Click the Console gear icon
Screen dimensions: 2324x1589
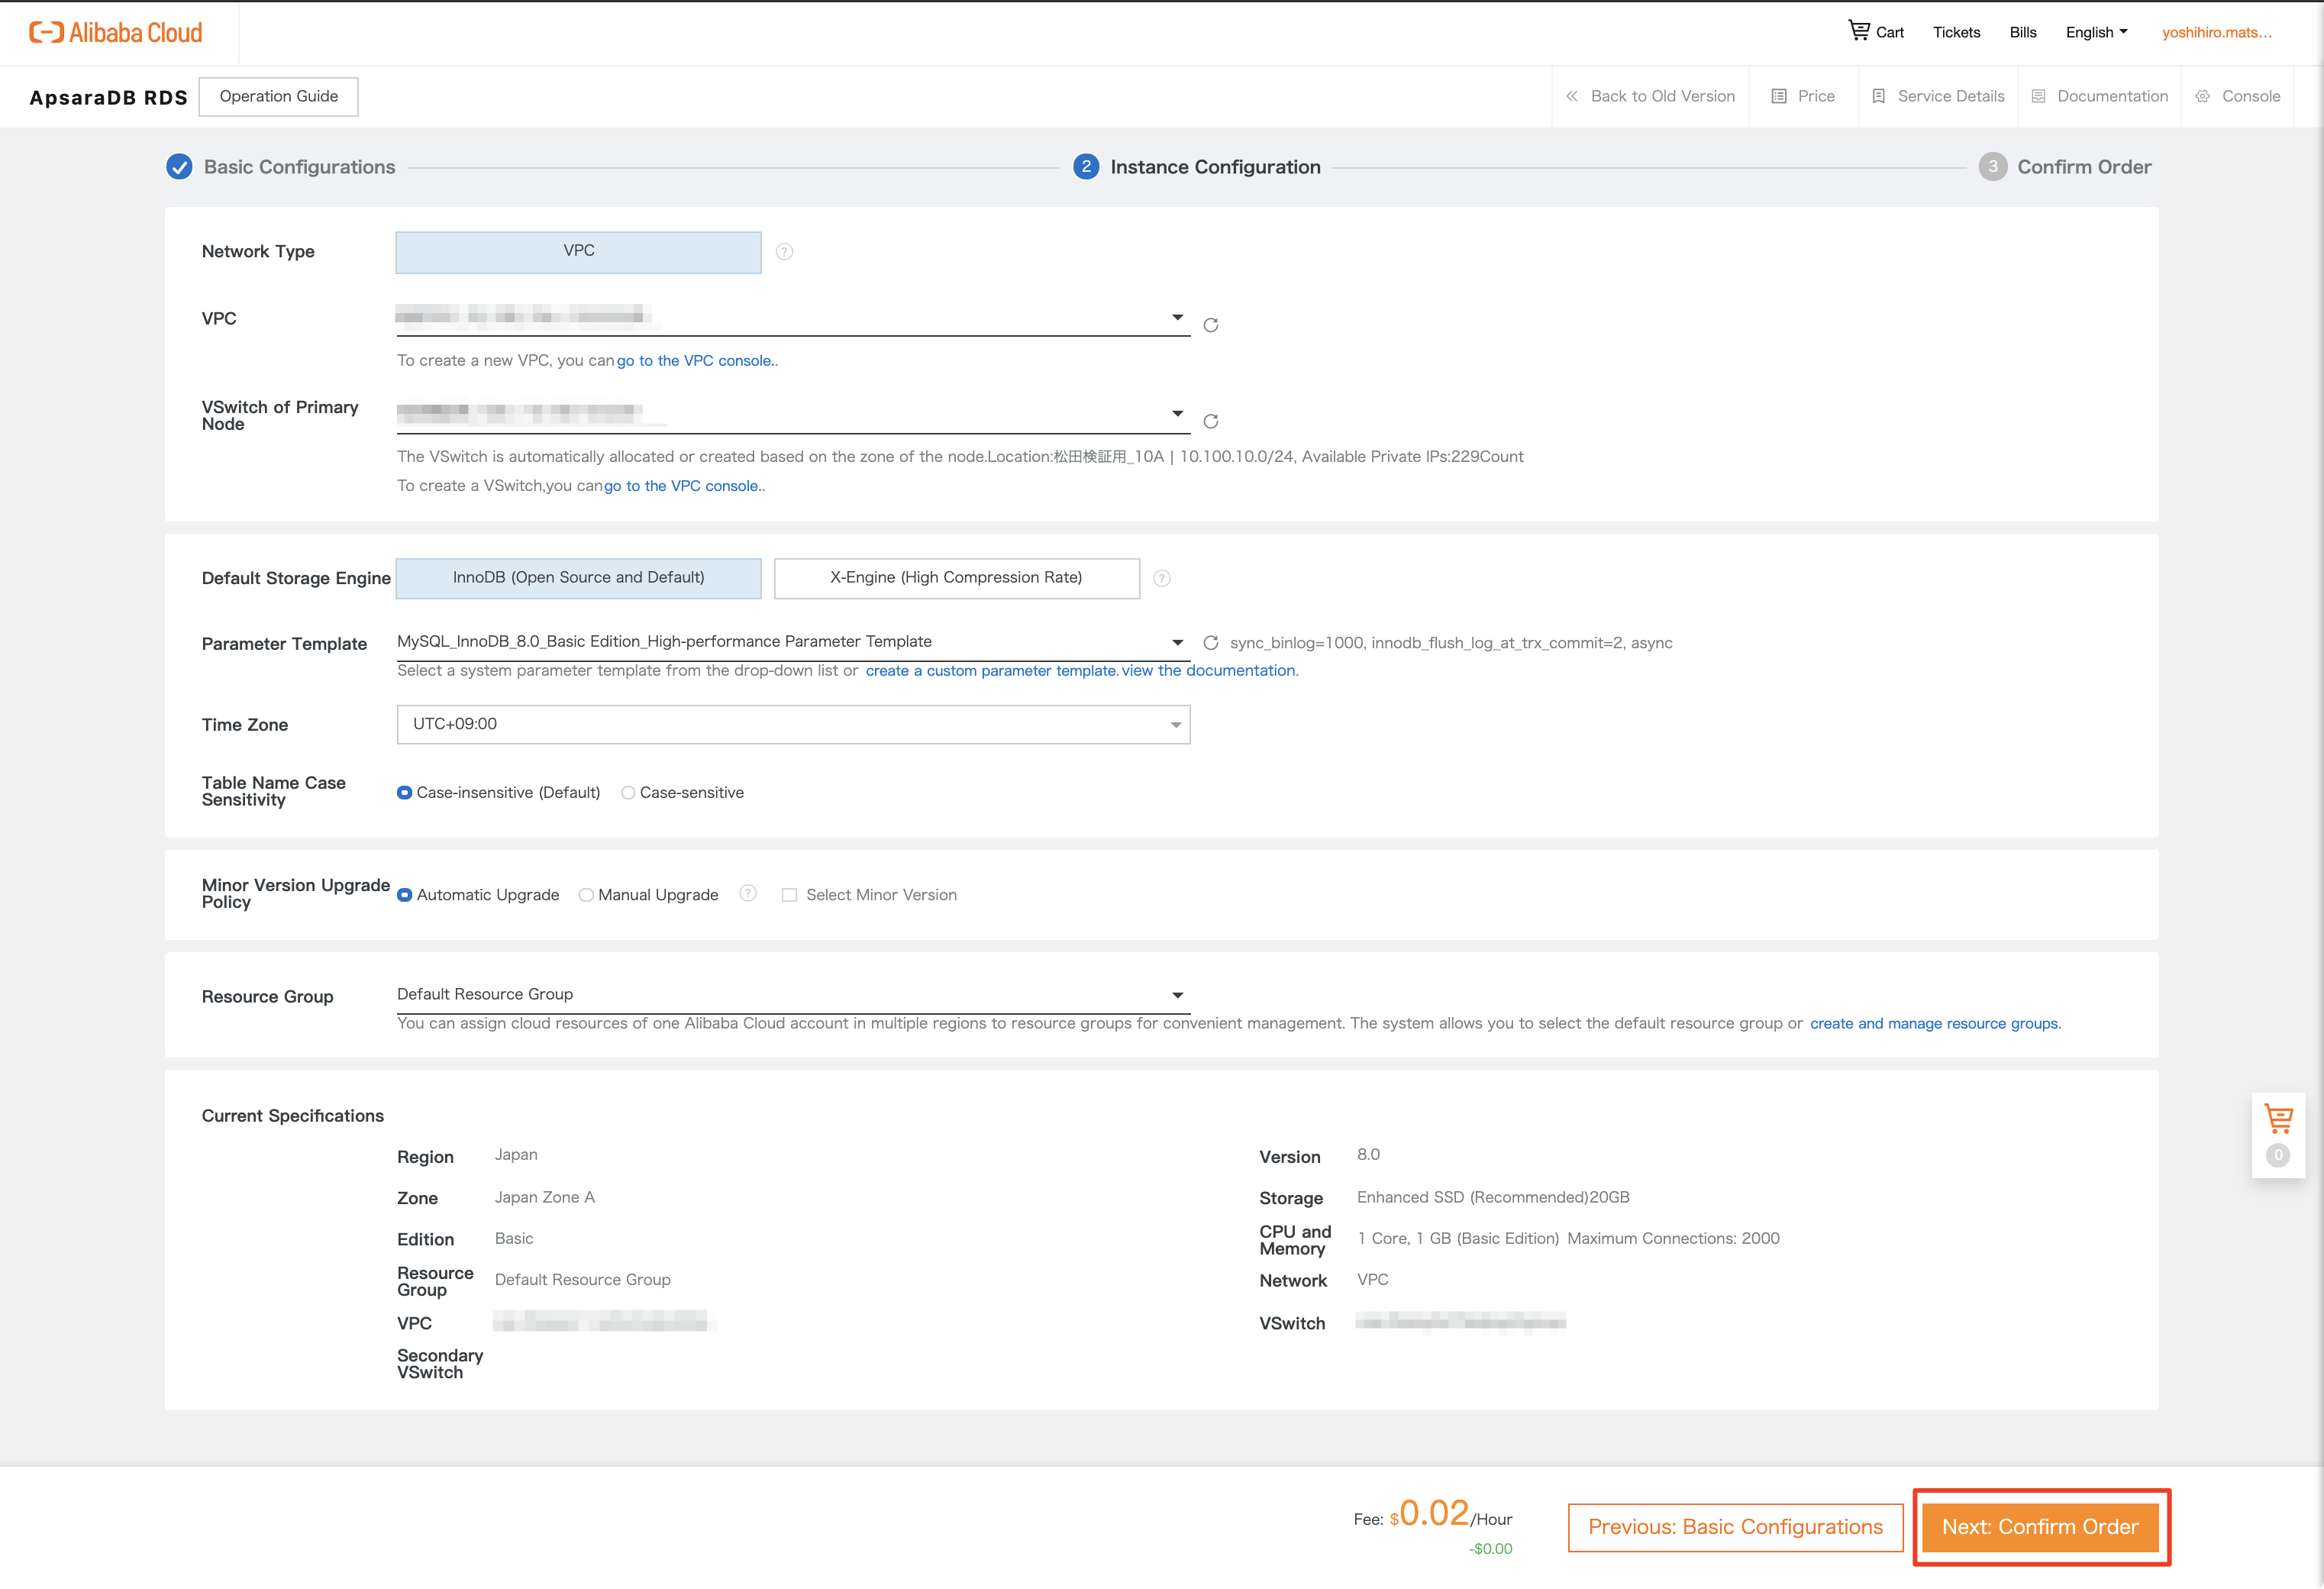(x=2203, y=96)
